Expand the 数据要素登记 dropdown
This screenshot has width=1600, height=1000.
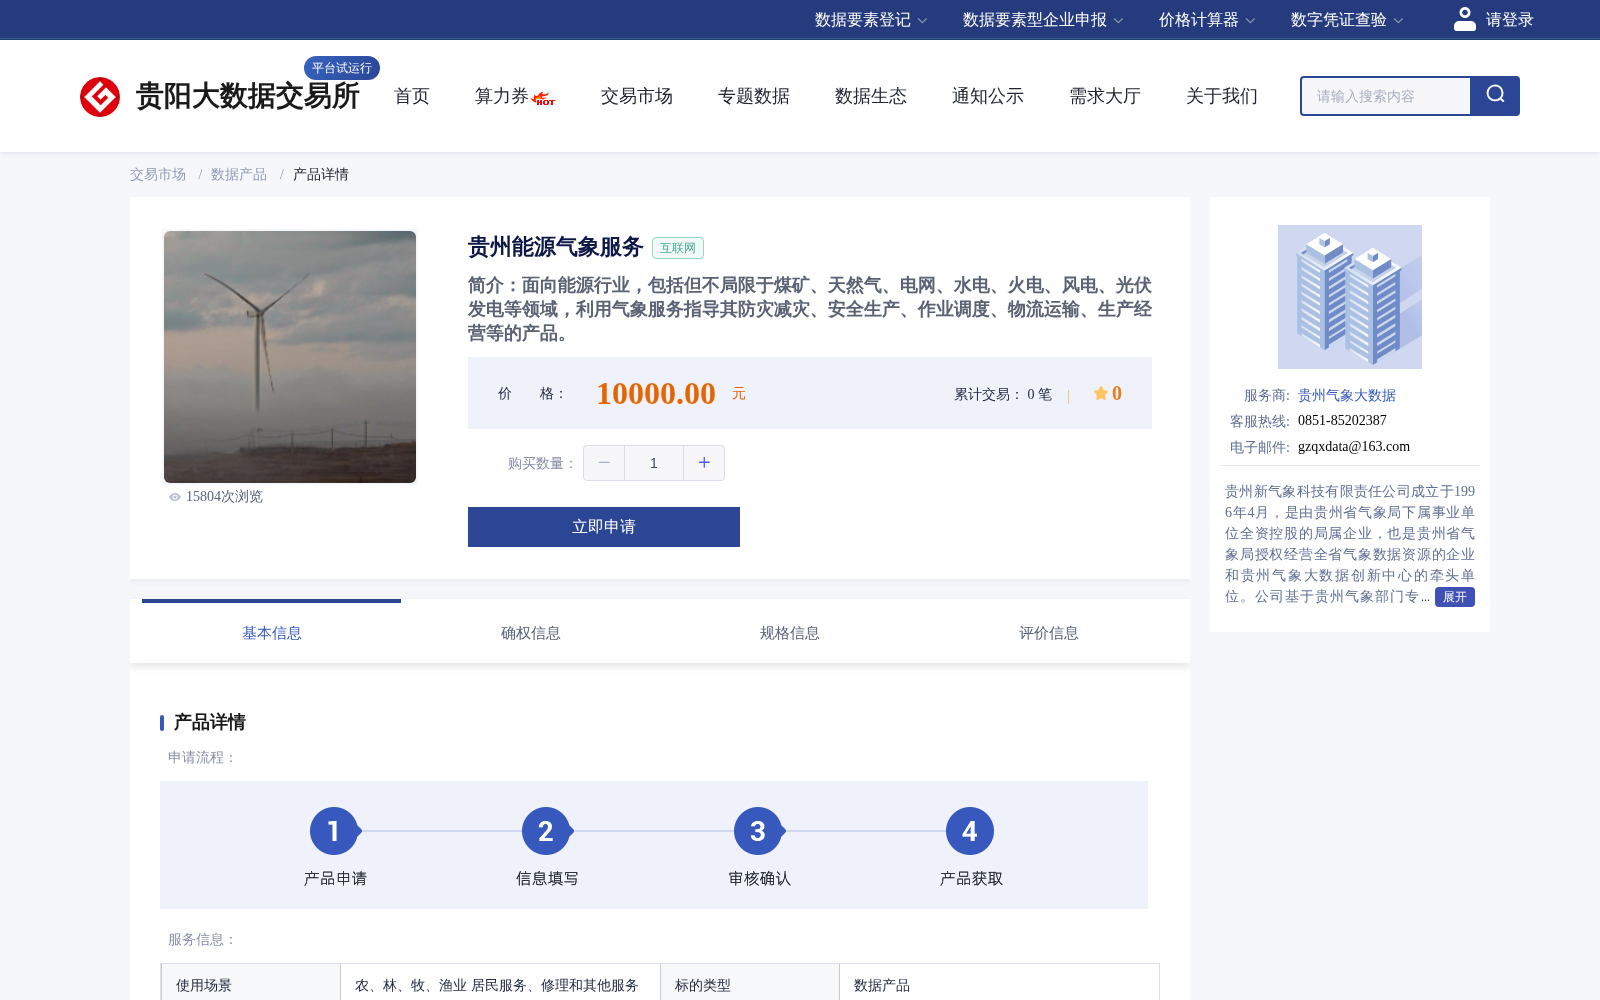click(x=871, y=20)
